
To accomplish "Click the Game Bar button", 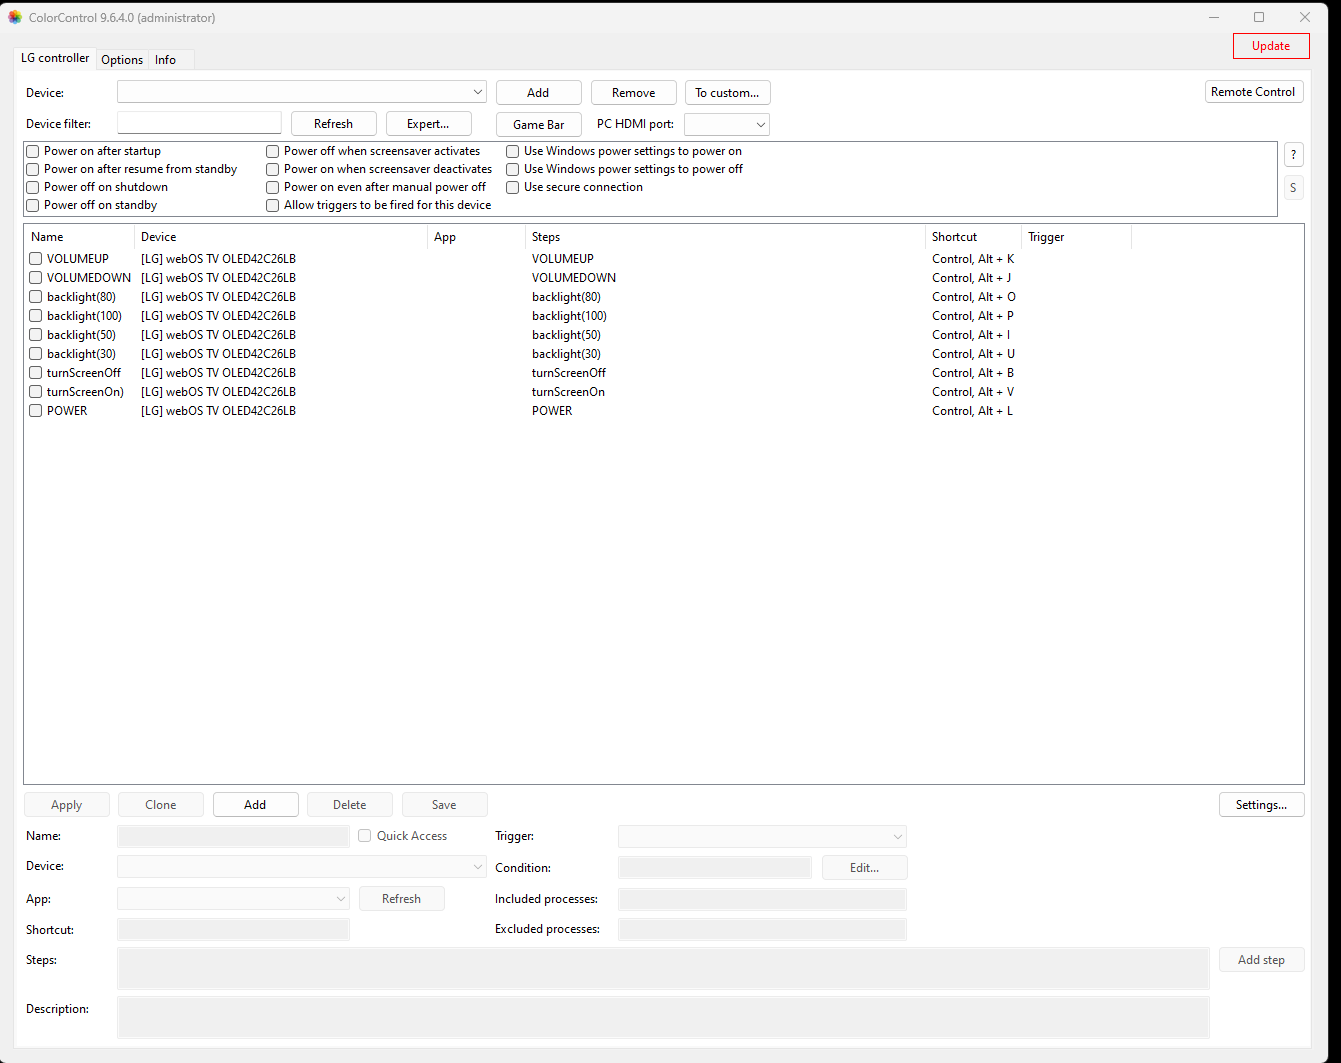I will tap(539, 125).
